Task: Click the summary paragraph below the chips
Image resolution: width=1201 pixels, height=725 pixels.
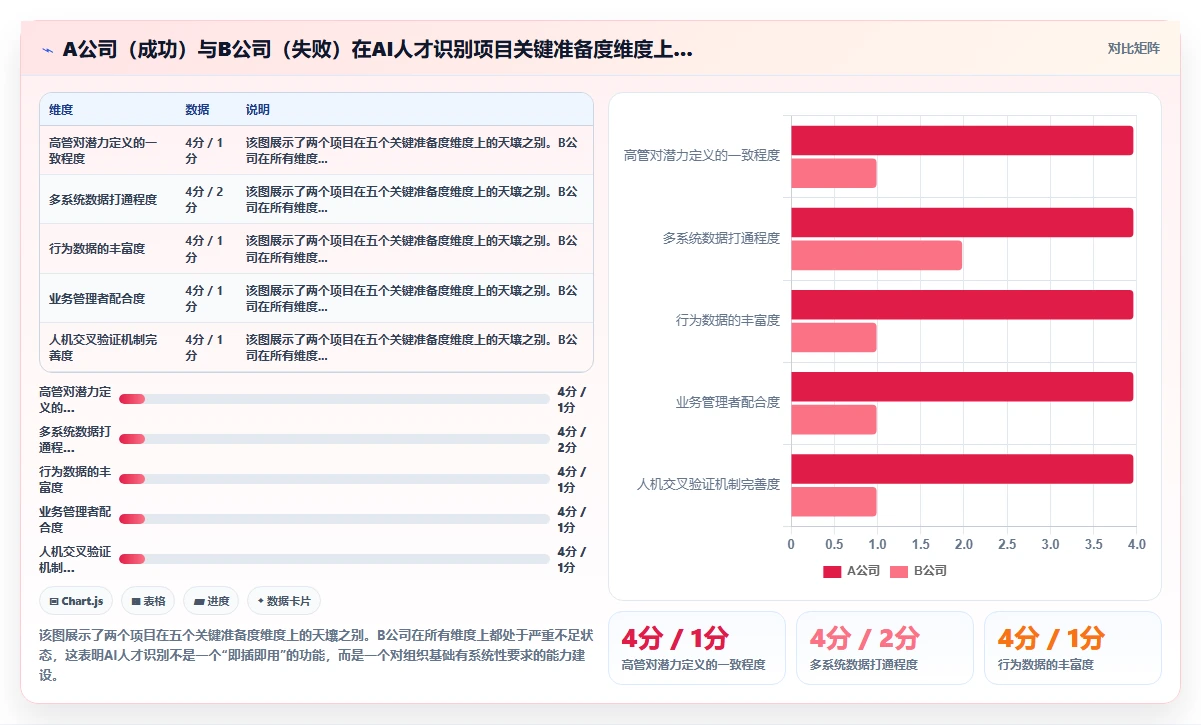Action: [316, 655]
